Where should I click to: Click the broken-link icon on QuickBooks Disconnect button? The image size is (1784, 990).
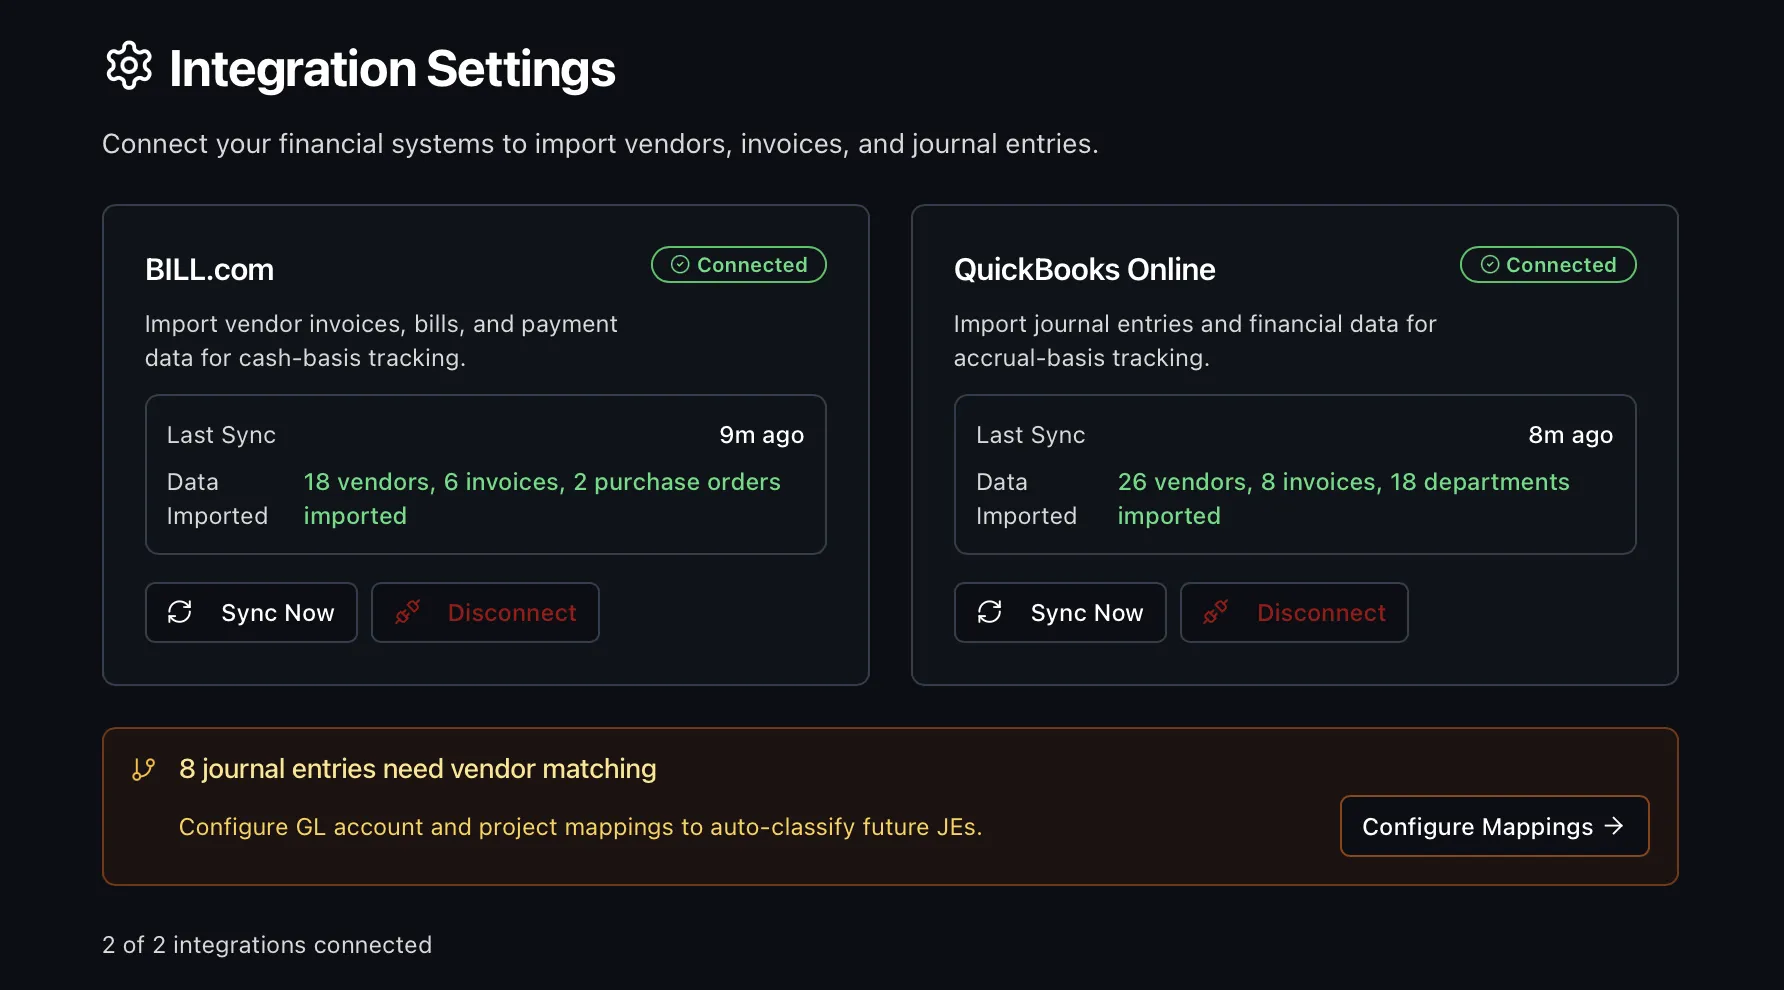pos(1216,612)
